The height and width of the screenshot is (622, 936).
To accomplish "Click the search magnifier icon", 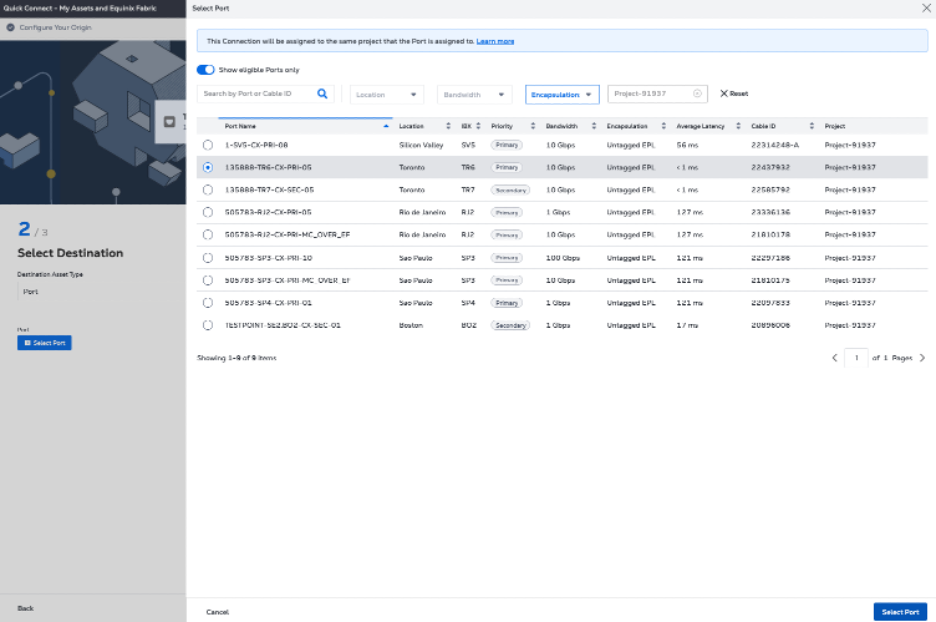I will click(x=322, y=94).
